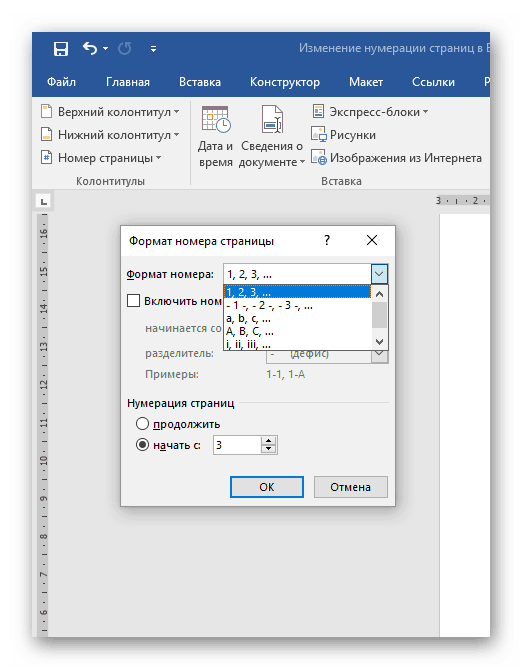Select the '- 1 -, - 2 -, - 3 -, ...' format

[297, 306]
